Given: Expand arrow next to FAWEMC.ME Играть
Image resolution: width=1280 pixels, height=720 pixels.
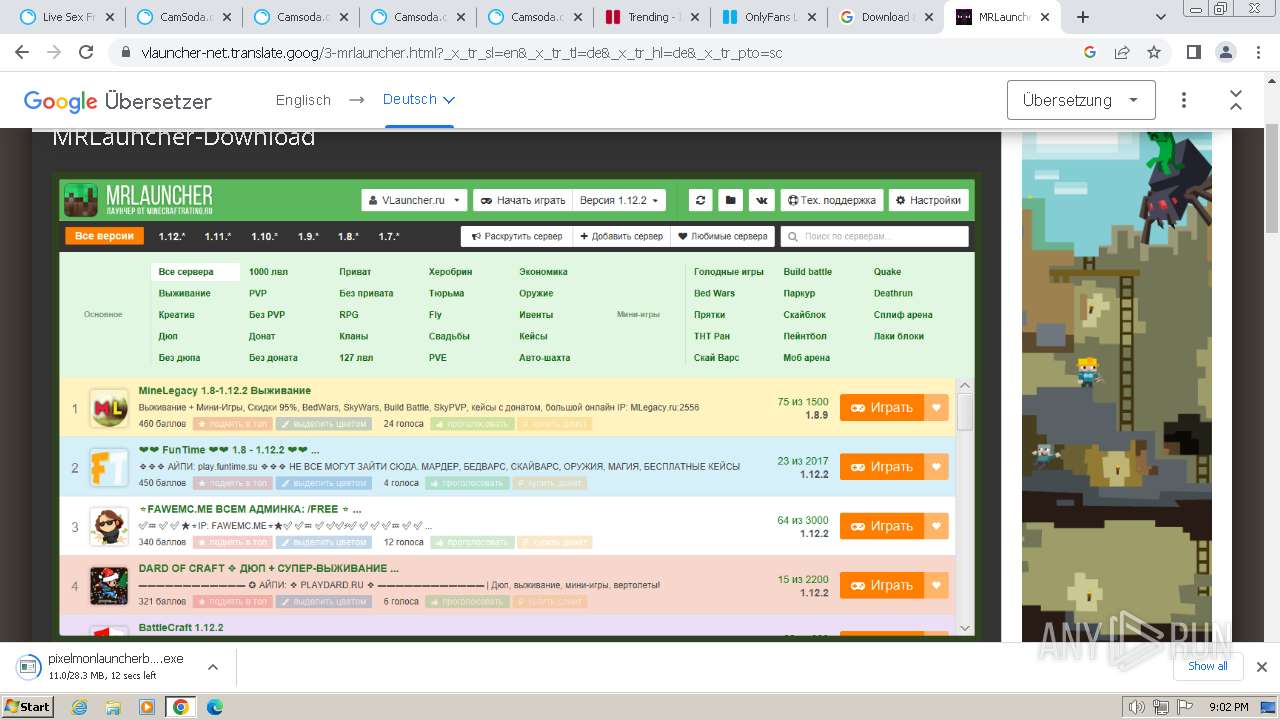Looking at the screenshot, I should tap(936, 526).
